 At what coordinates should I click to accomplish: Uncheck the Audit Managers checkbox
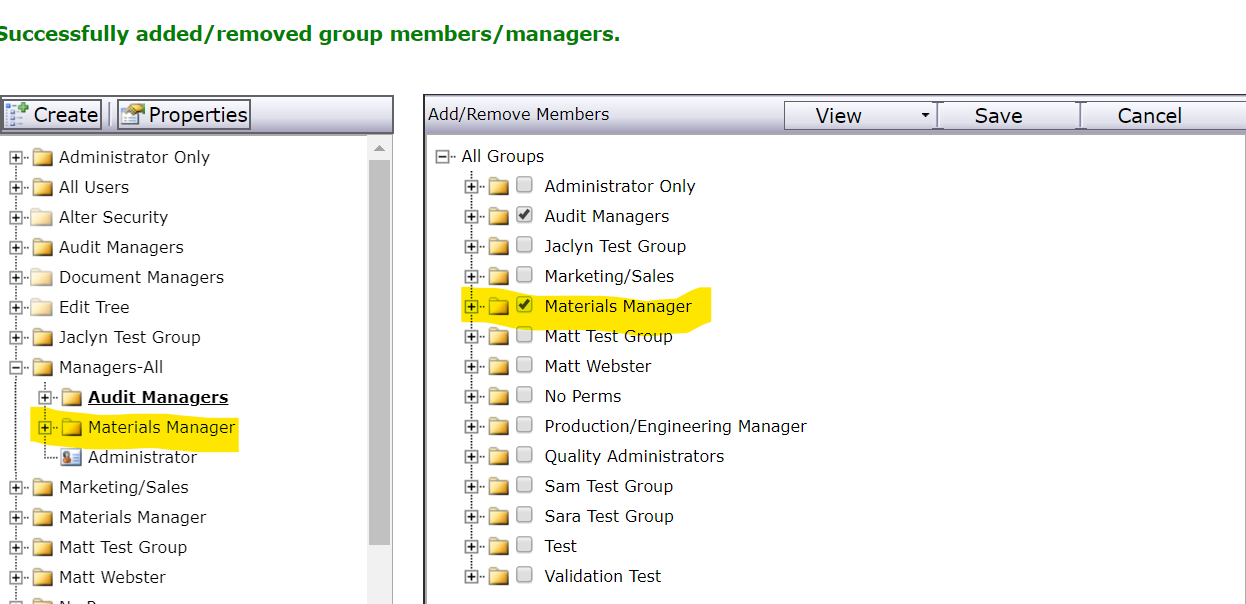point(524,215)
